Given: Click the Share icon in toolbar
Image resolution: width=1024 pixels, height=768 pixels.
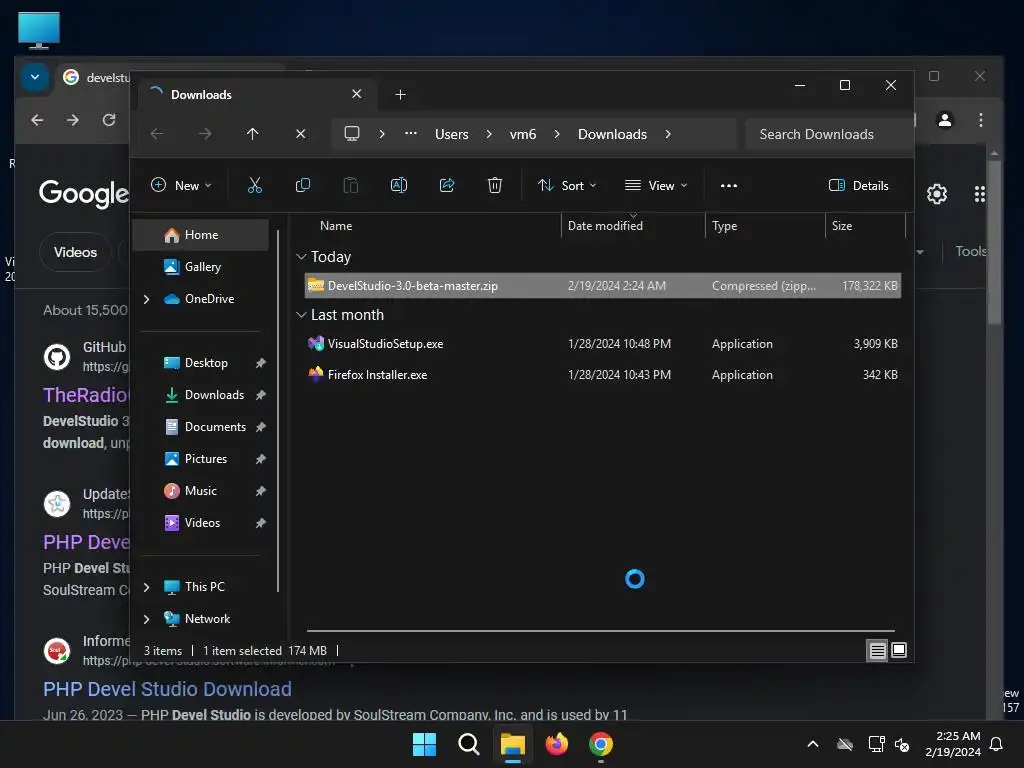Looking at the screenshot, I should [x=447, y=185].
